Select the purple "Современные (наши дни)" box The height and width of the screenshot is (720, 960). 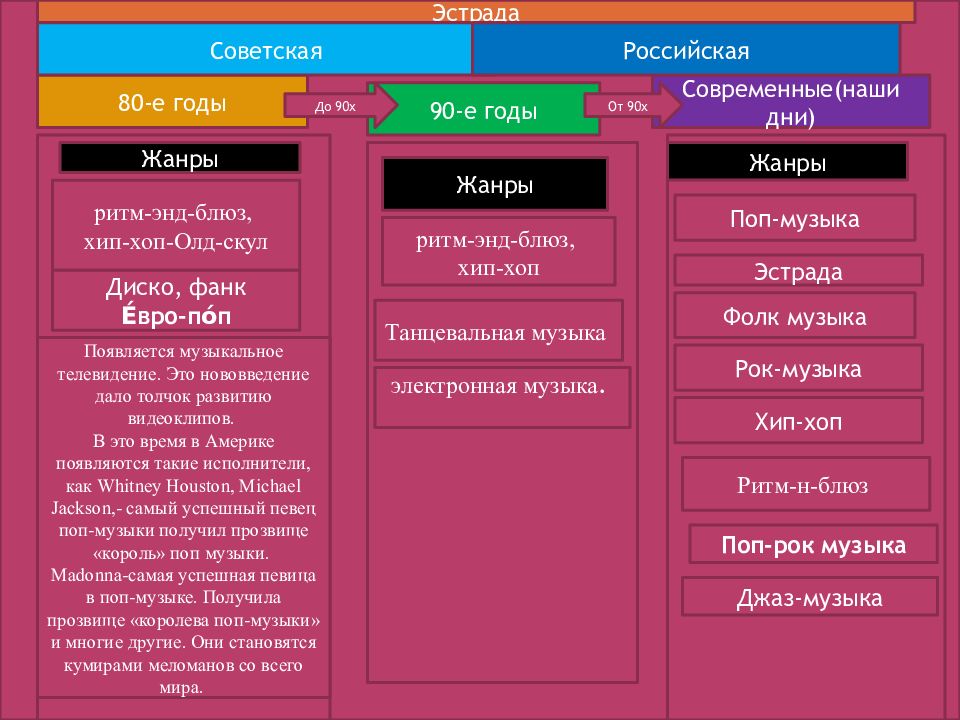pyautogui.click(x=791, y=102)
